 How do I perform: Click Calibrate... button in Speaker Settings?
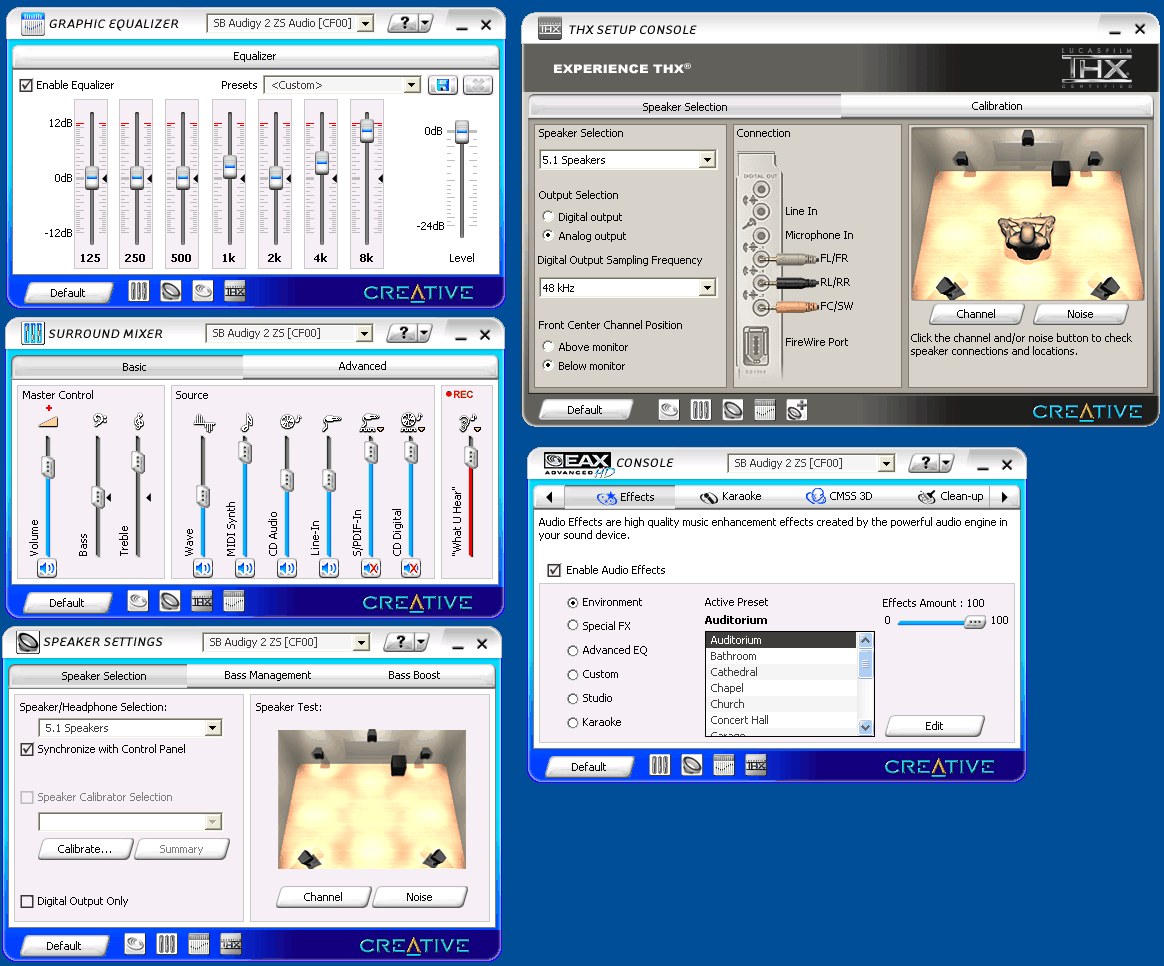[x=85, y=849]
